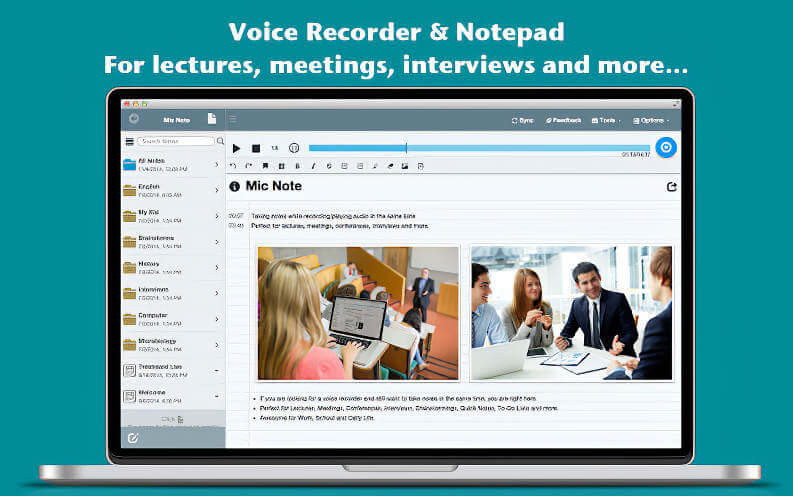Create a new note with the page icon
The width and height of the screenshot is (793, 496).
pos(212,119)
